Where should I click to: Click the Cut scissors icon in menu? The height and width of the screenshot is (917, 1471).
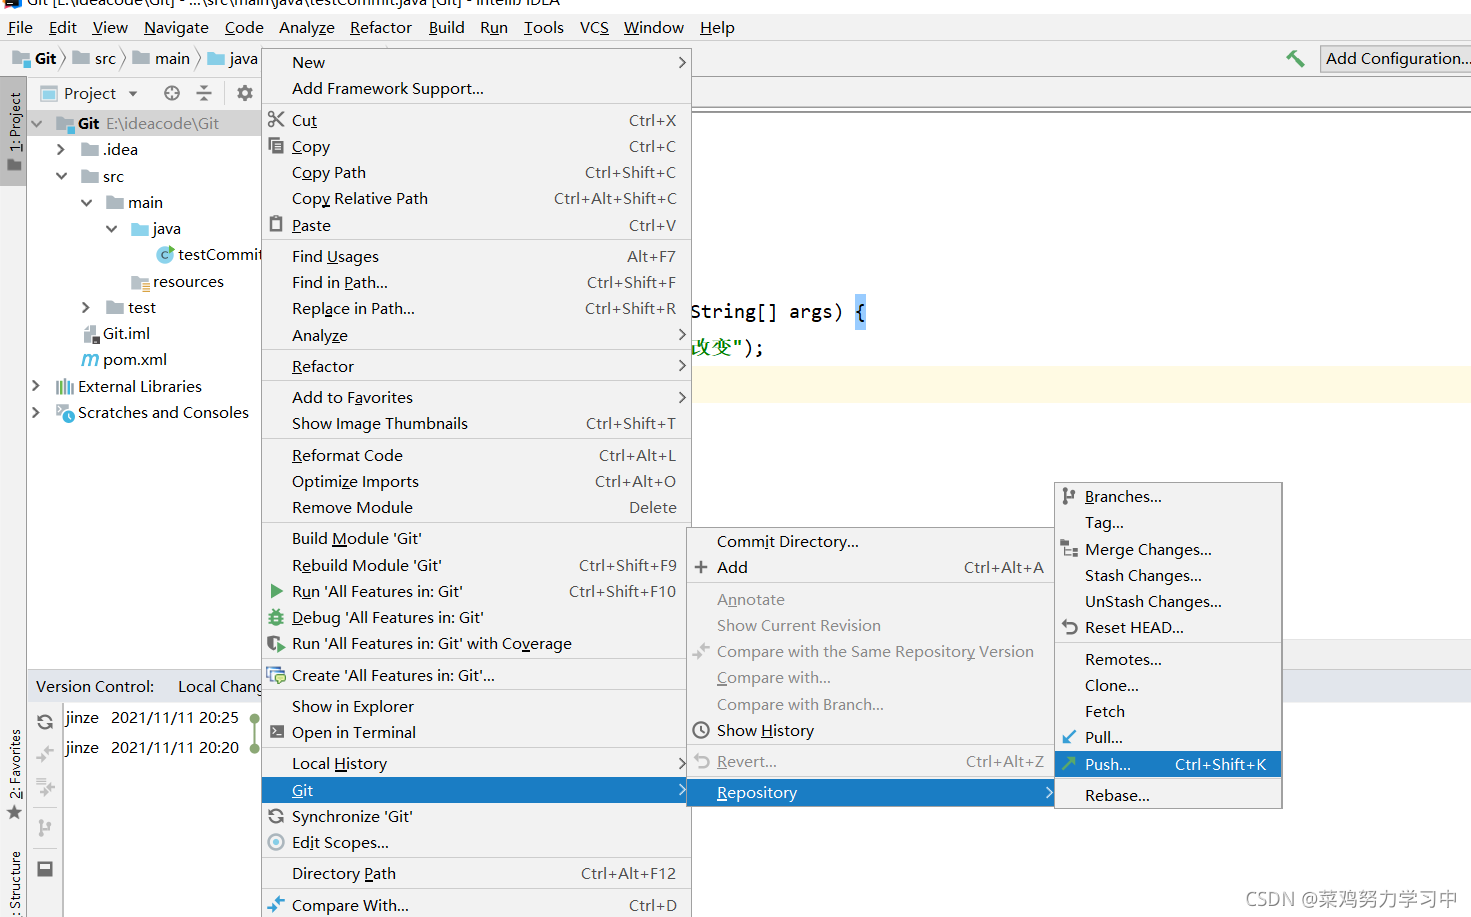[x=277, y=120]
